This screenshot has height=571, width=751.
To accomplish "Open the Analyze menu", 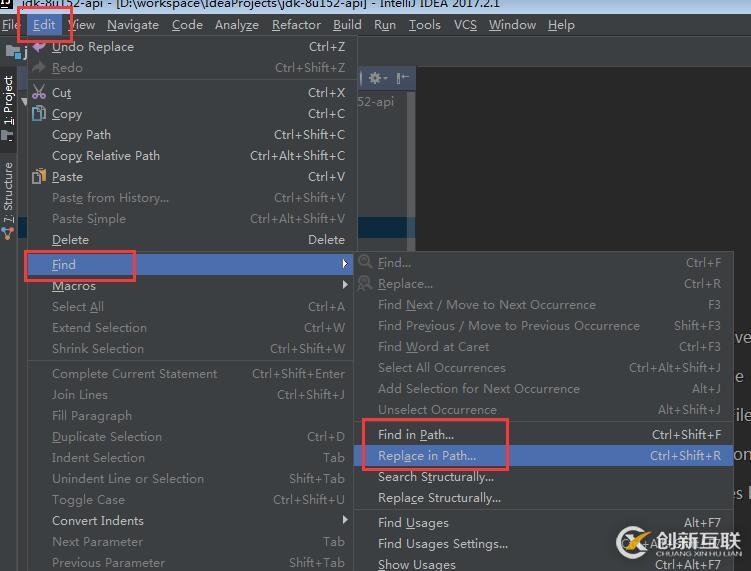I will 237,25.
